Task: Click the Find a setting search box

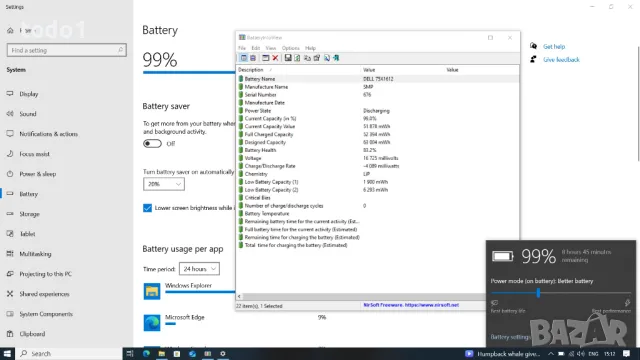Action: (x=67, y=50)
